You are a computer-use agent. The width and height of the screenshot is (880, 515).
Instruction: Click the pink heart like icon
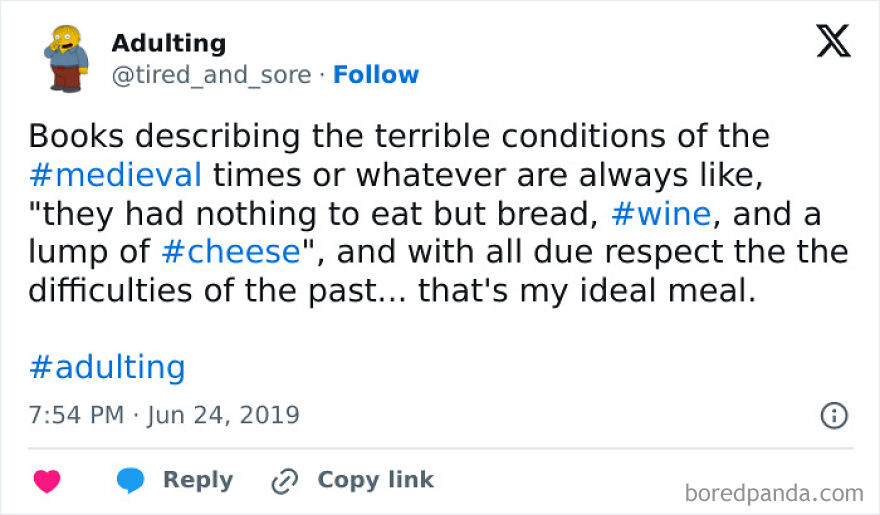[x=47, y=481]
